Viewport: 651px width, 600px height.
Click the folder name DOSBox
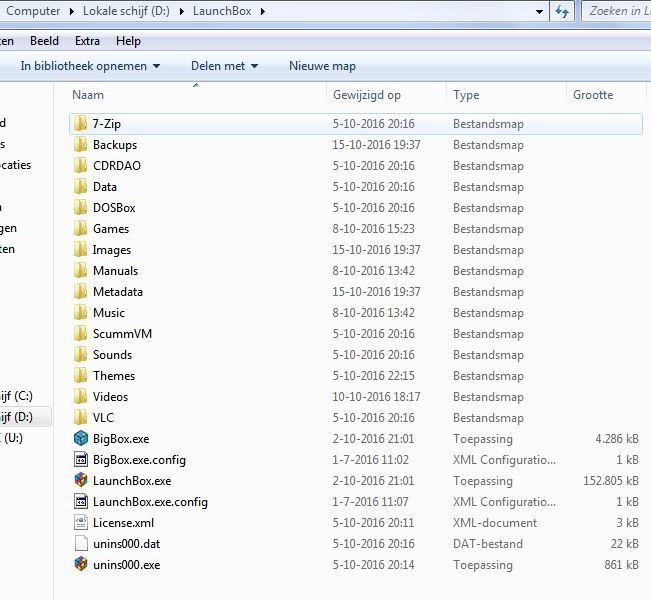click(x=114, y=208)
